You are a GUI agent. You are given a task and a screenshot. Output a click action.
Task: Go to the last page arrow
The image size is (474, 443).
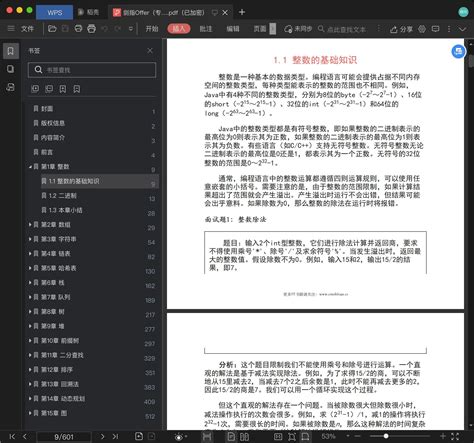pos(115,436)
